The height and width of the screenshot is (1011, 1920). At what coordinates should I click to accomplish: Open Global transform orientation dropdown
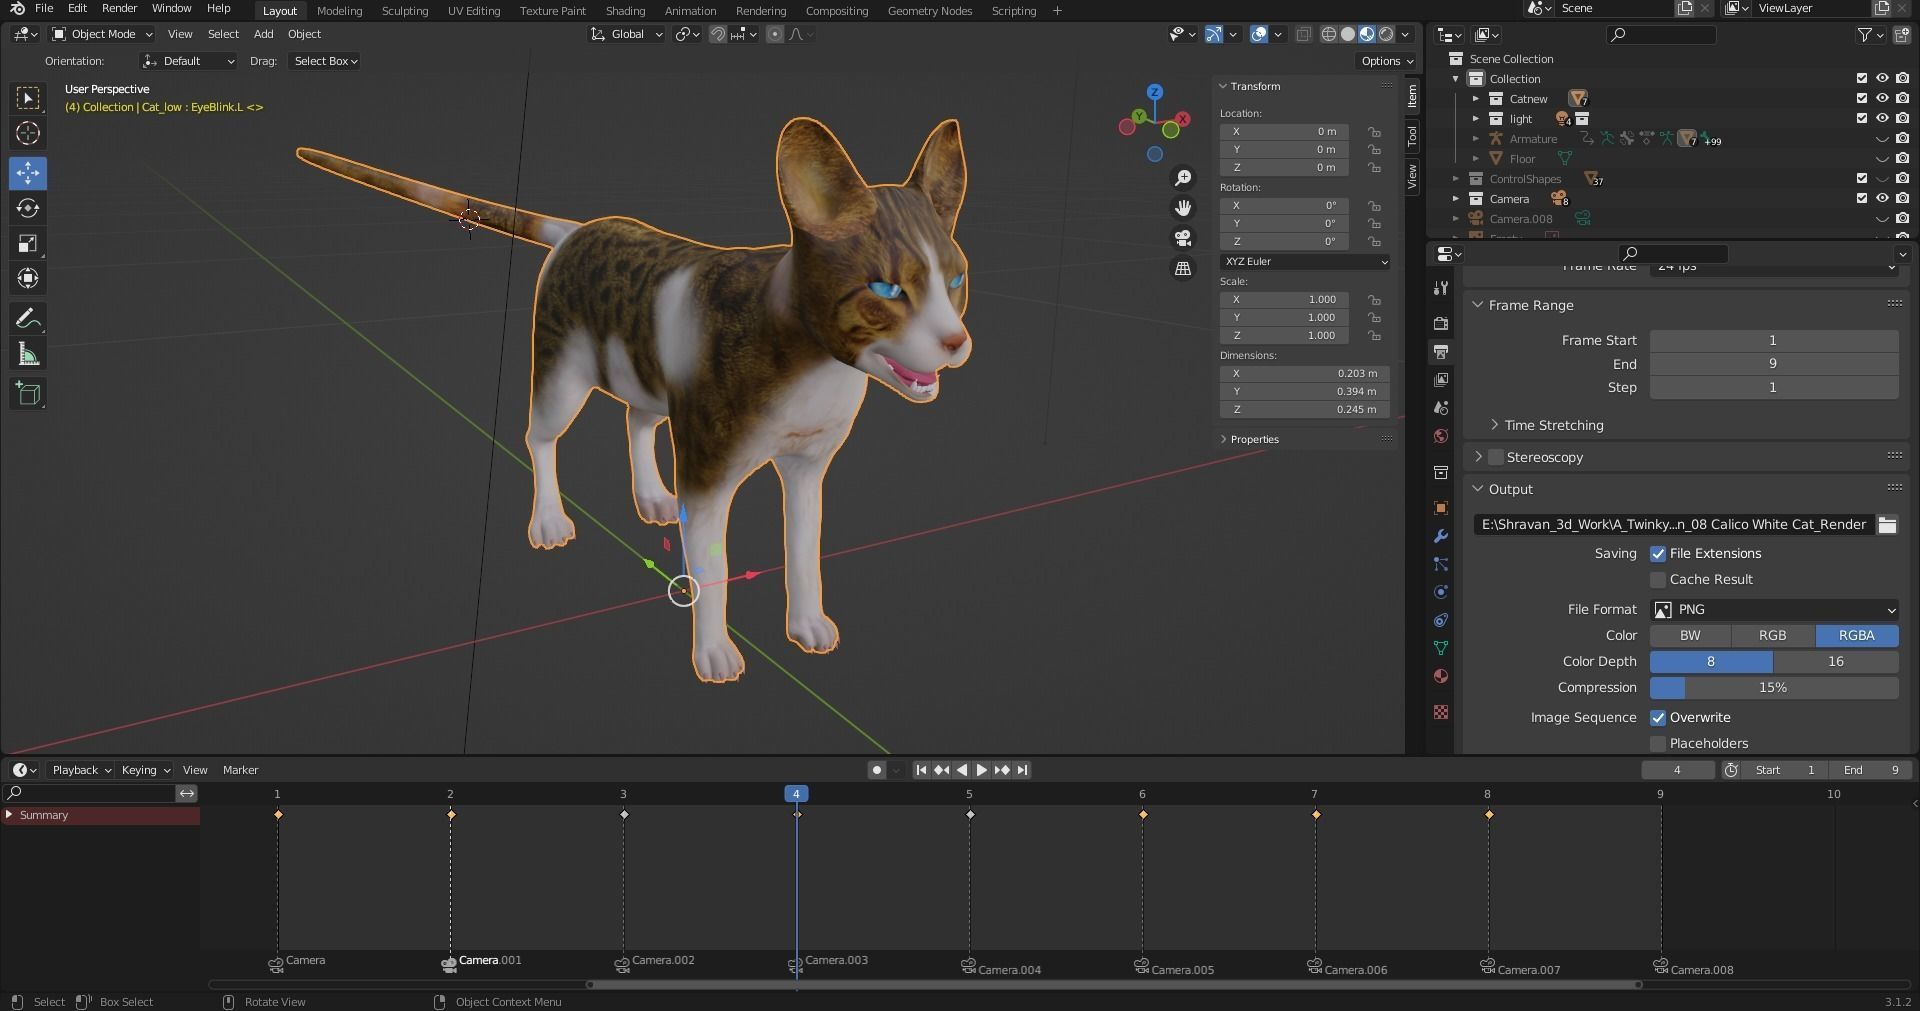(x=627, y=34)
